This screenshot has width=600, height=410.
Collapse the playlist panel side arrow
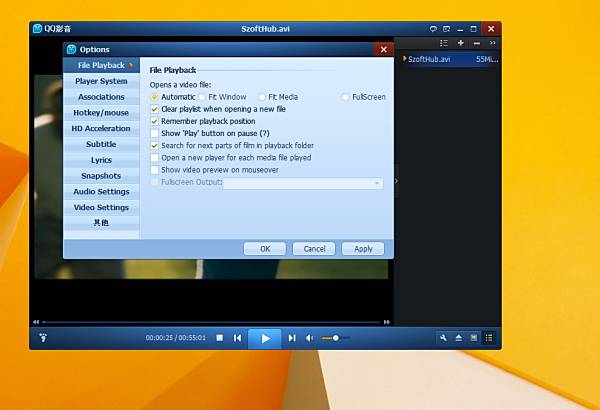click(x=396, y=181)
